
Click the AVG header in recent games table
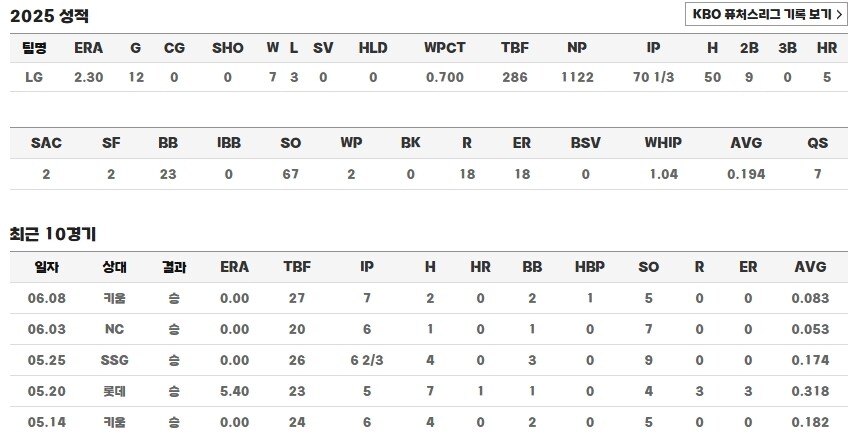(x=810, y=267)
